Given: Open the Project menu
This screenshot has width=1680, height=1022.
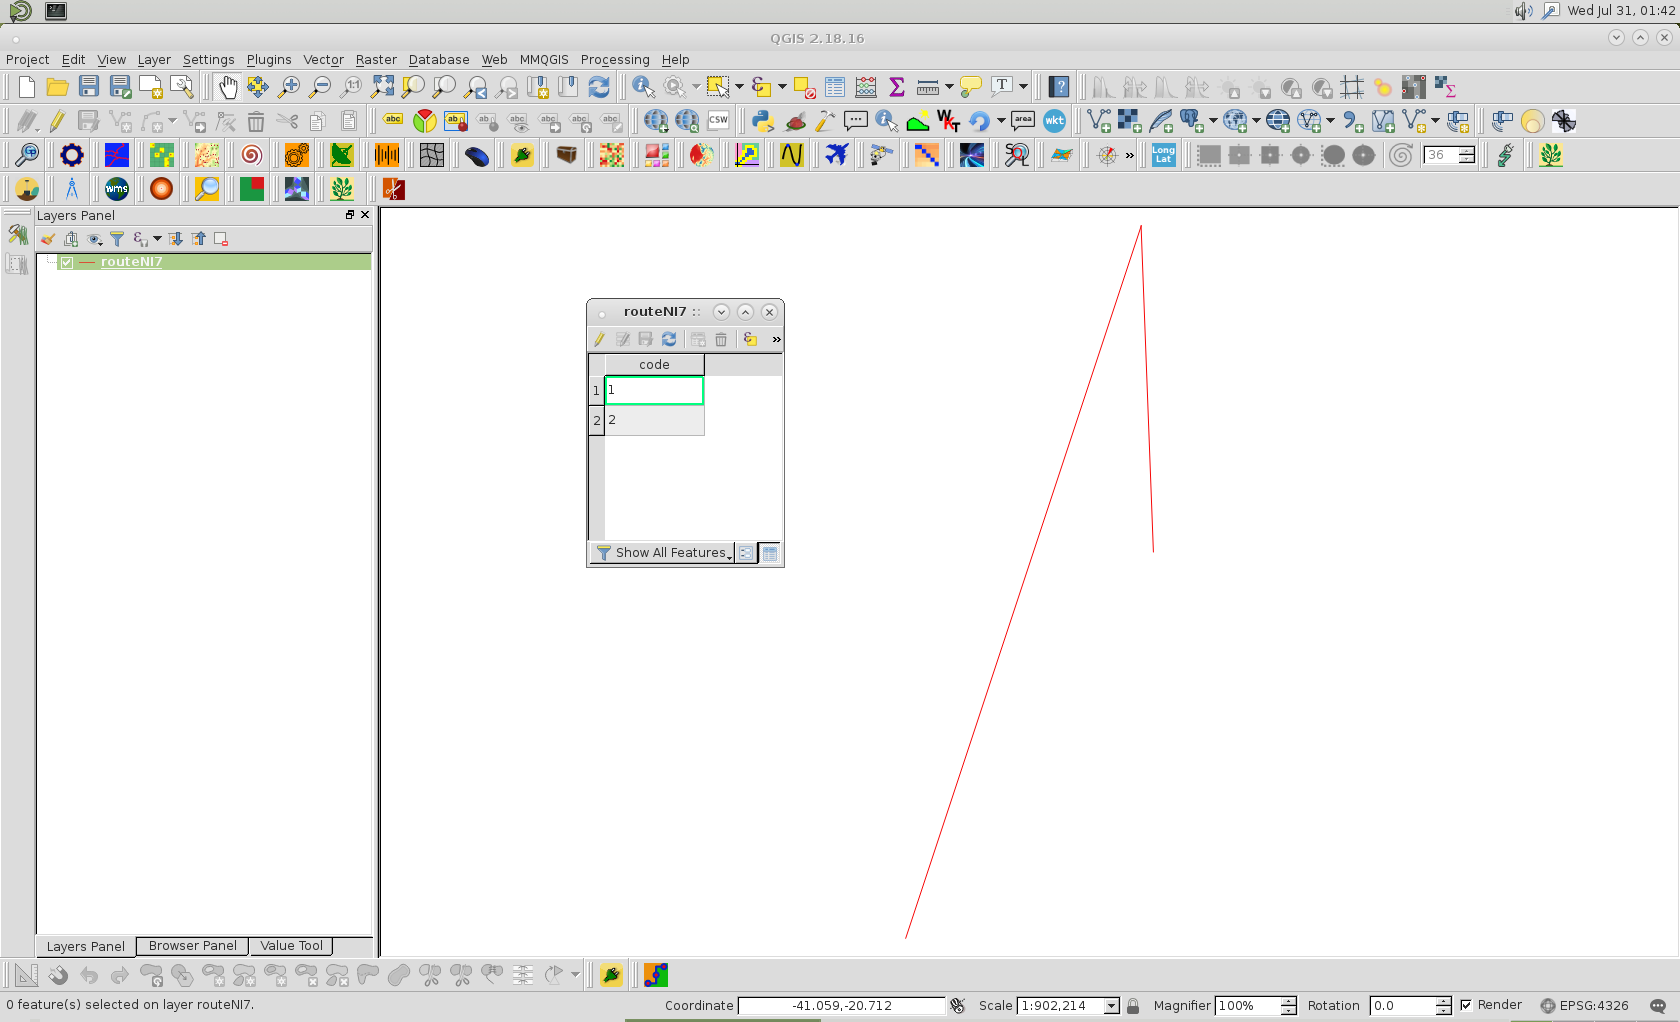Looking at the screenshot, I should pyautogui.click(x=27, y=60).
